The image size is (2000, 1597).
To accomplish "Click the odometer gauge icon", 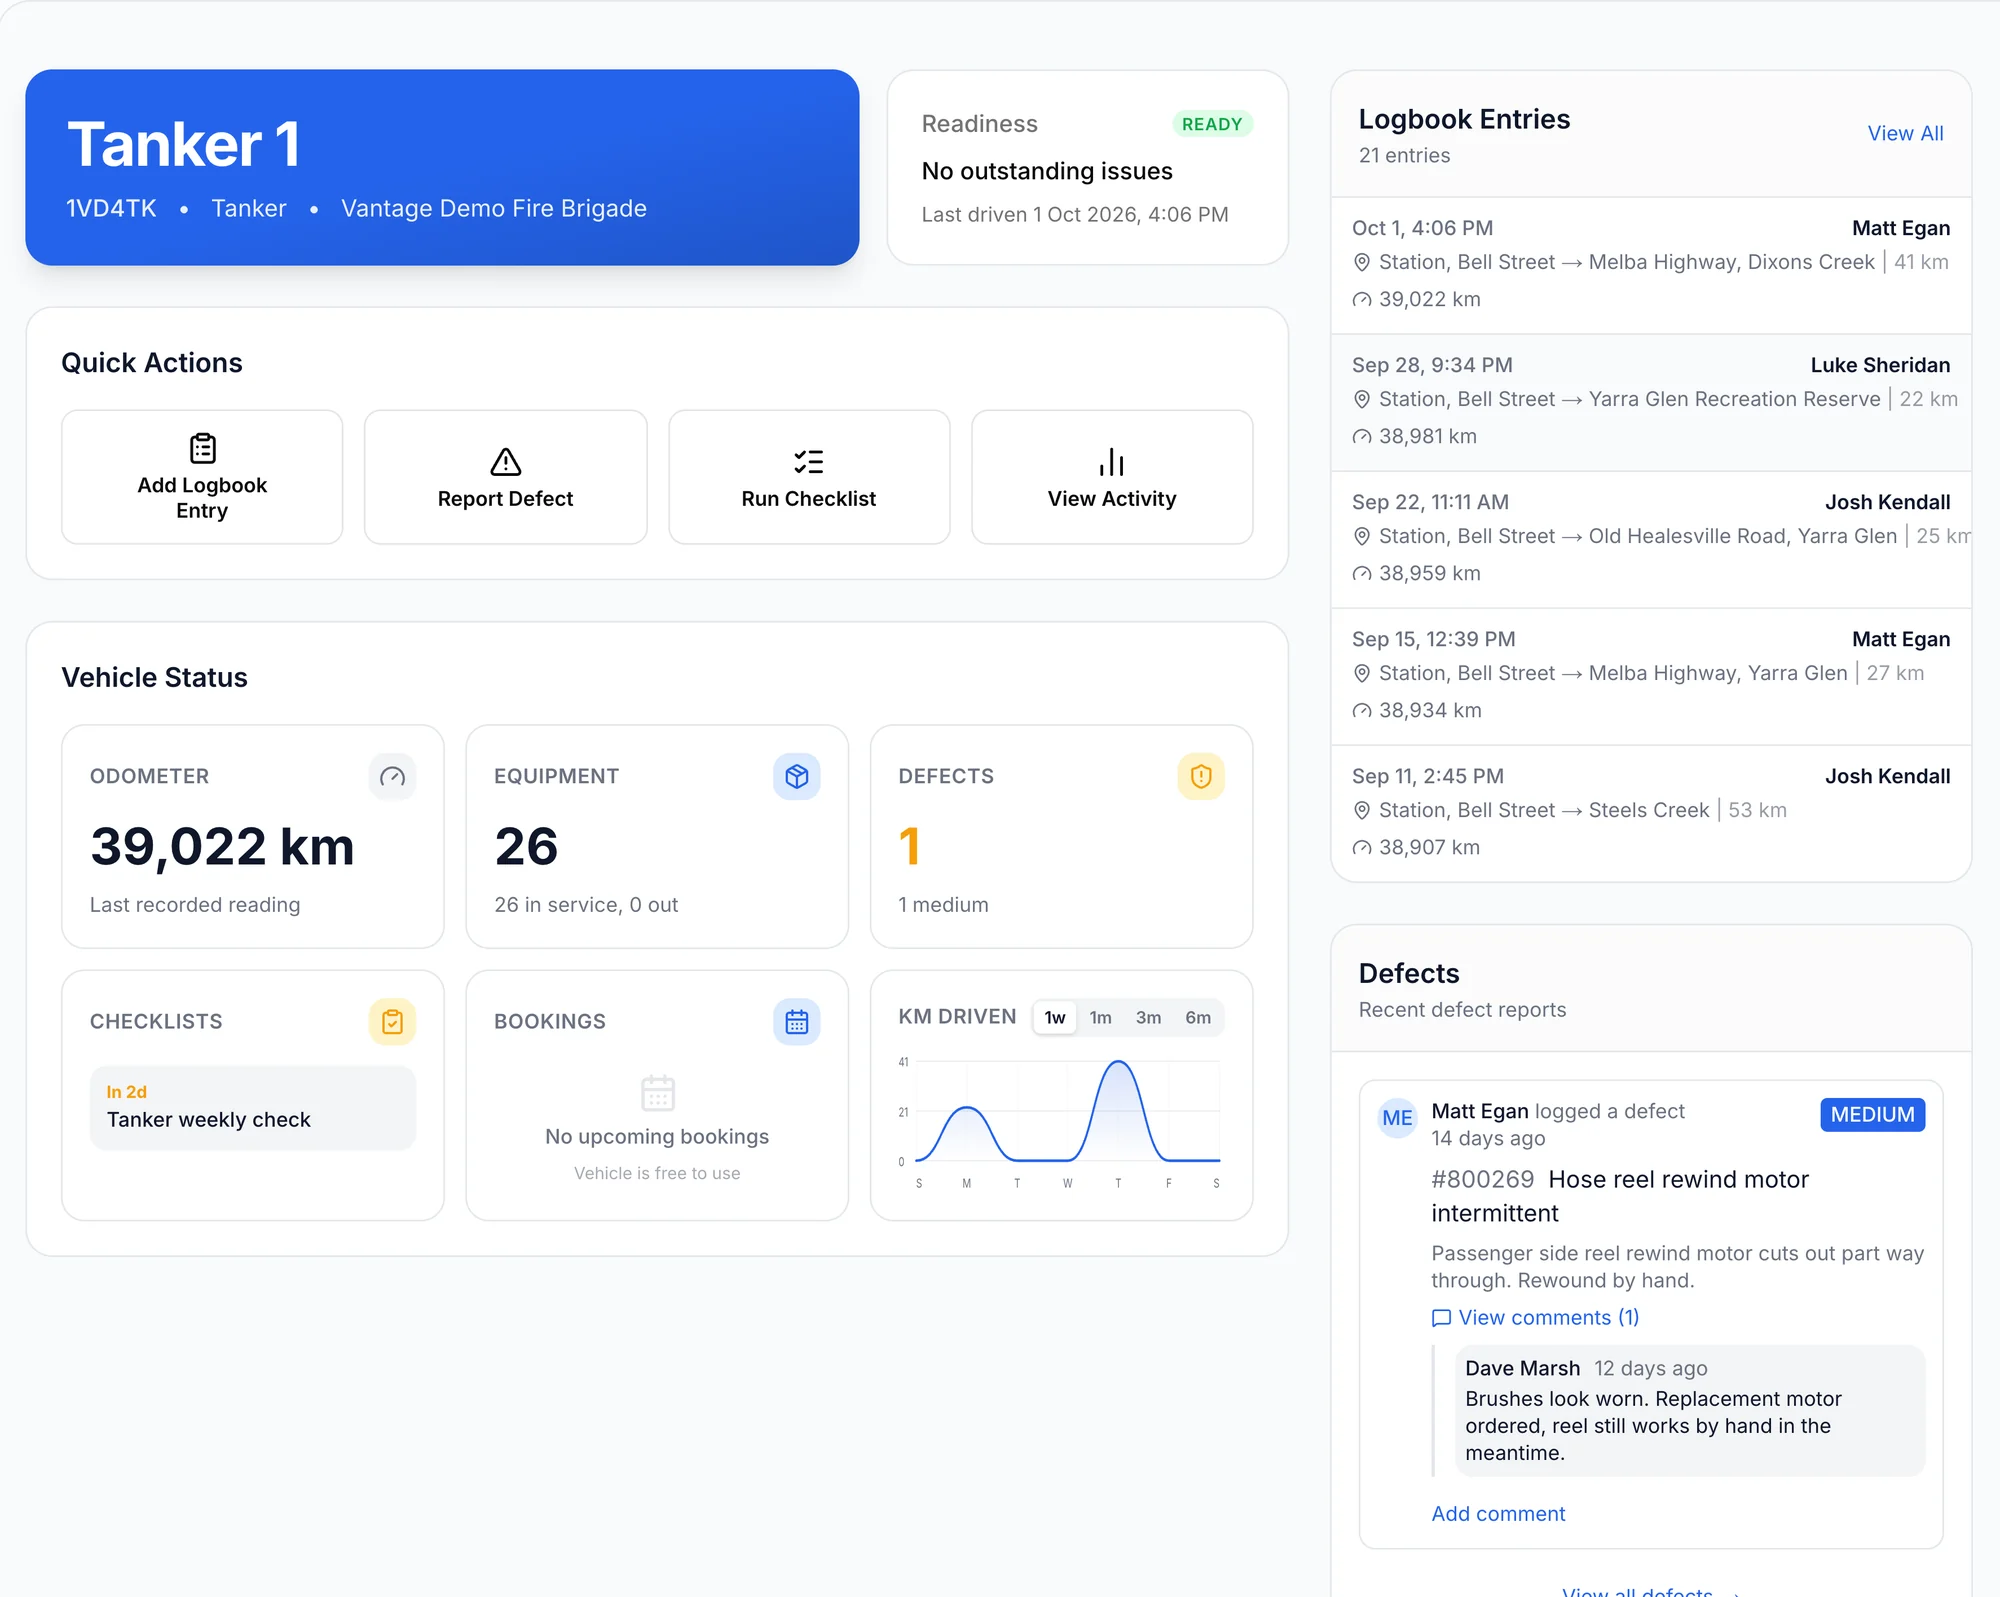I will pos(392,776).
